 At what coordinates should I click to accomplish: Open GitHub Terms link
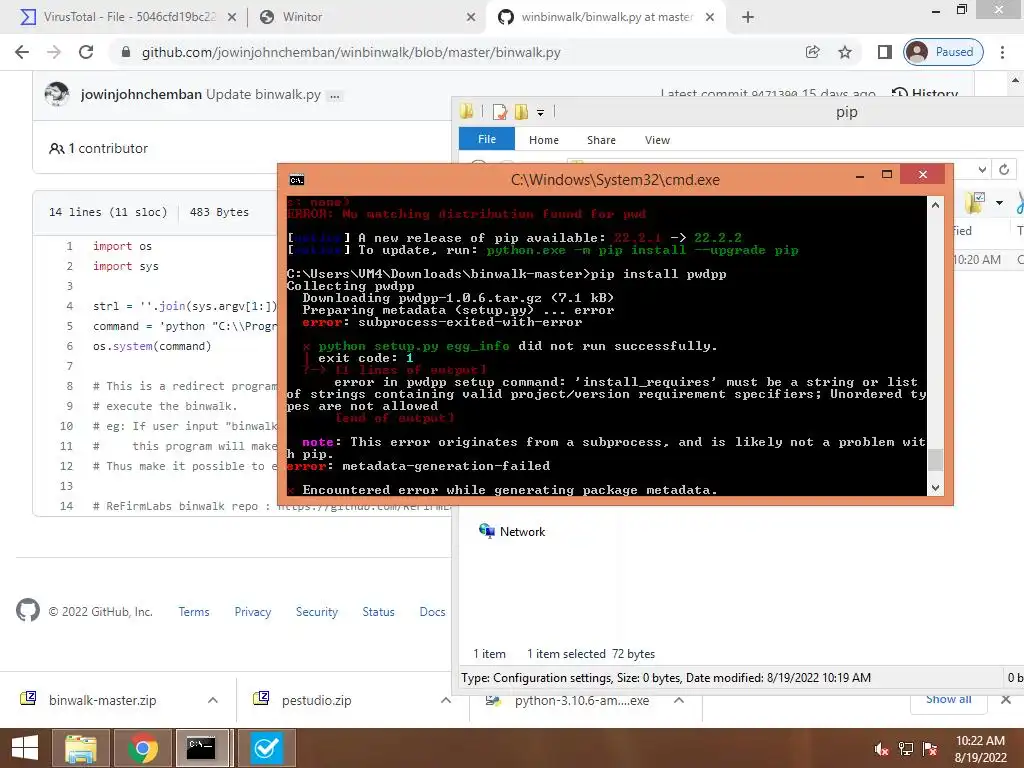point(194,612)
